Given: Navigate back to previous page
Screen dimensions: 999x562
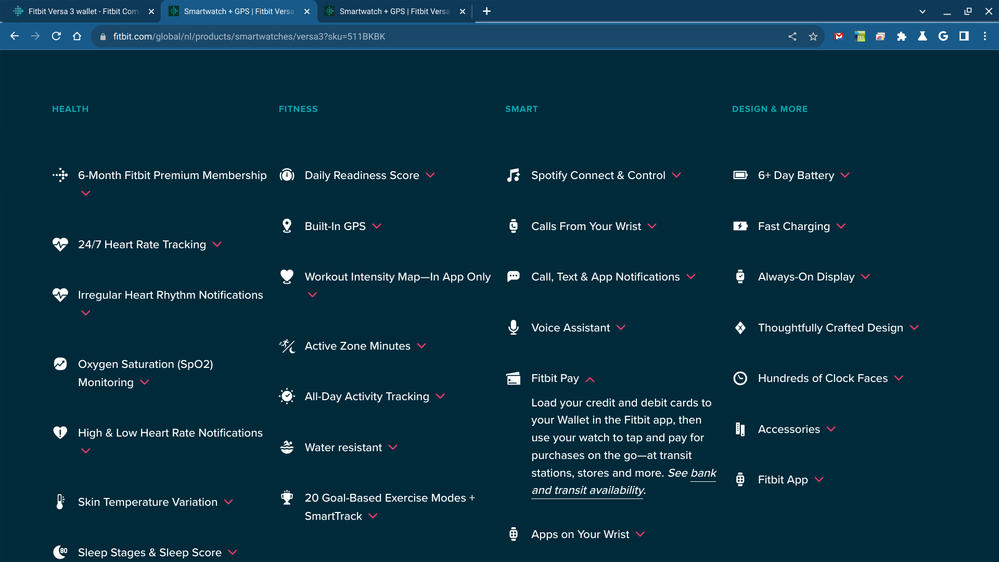Looking at the screenshot, I should (14, 36).
